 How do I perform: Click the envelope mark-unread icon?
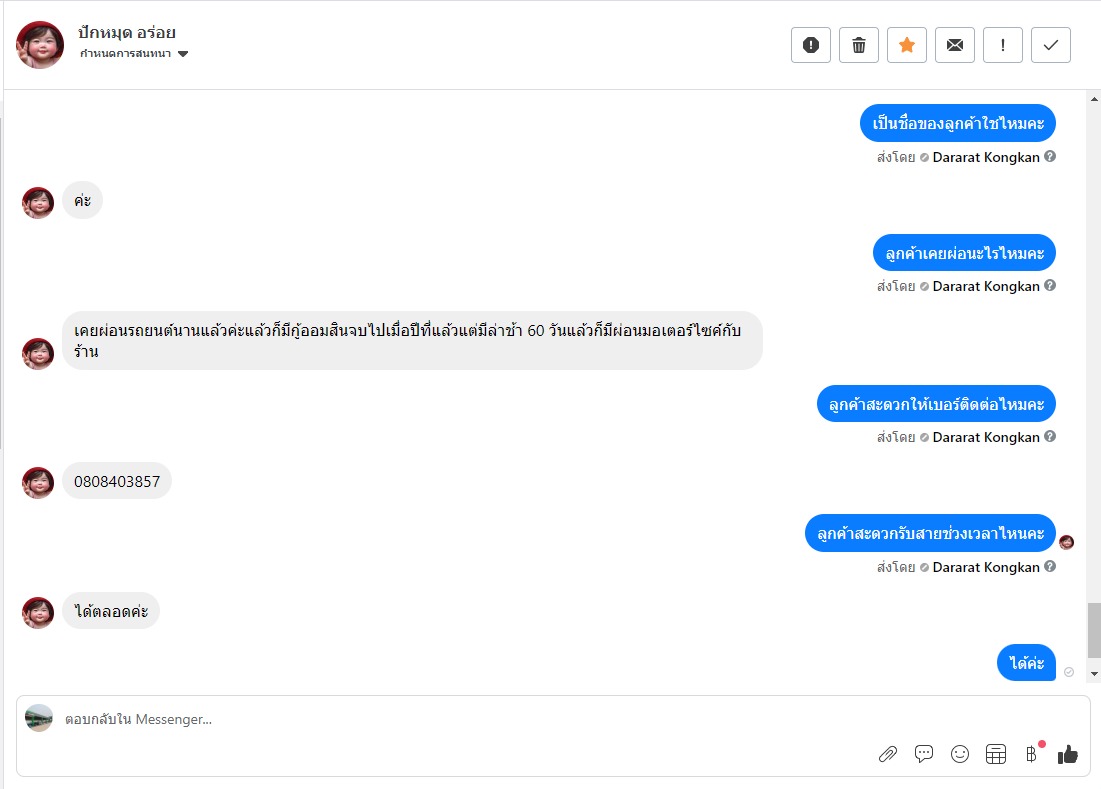click(955, 45)
